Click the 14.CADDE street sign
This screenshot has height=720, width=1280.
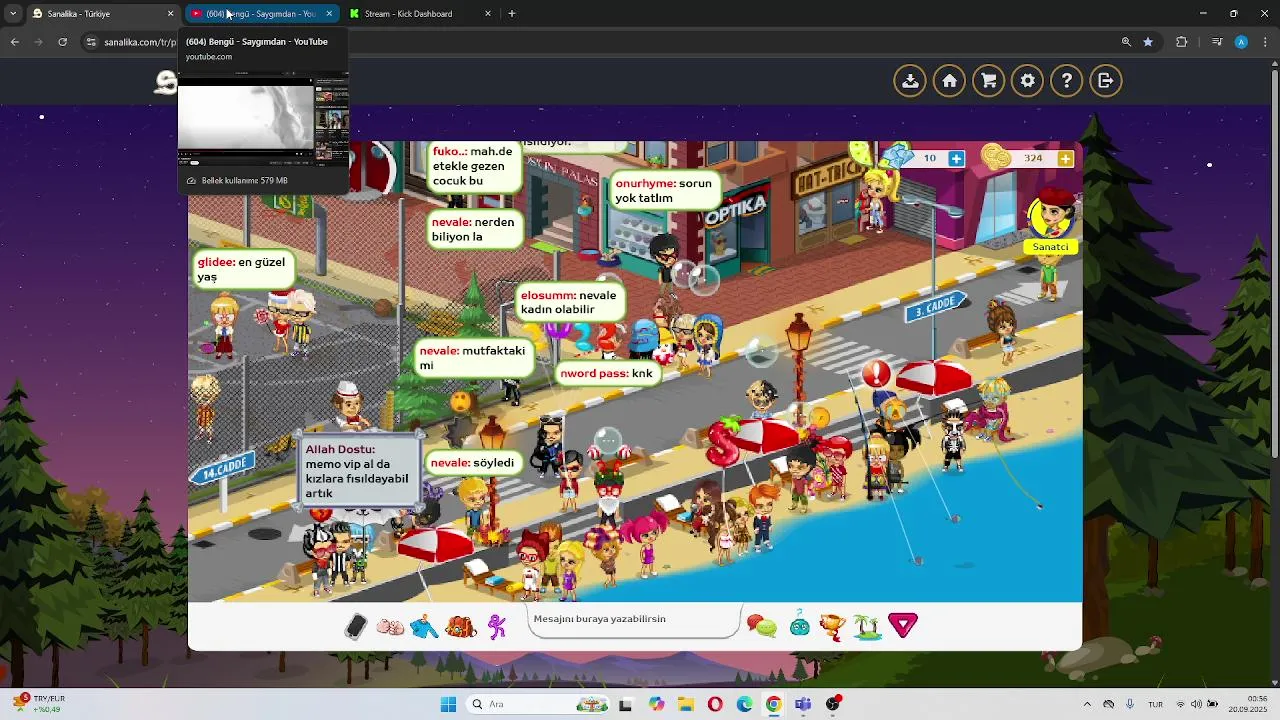click(223, 467)
